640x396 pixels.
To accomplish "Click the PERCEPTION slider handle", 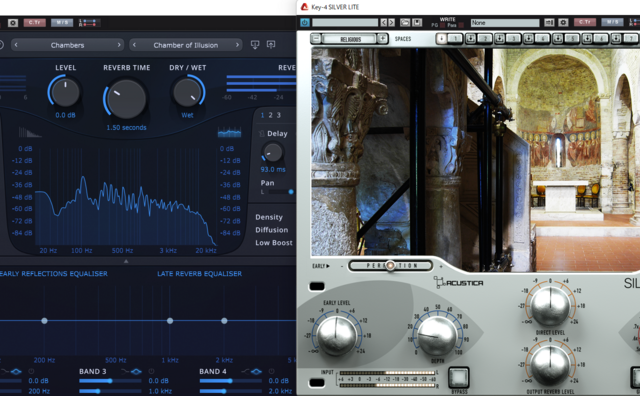I will point(390,266).
